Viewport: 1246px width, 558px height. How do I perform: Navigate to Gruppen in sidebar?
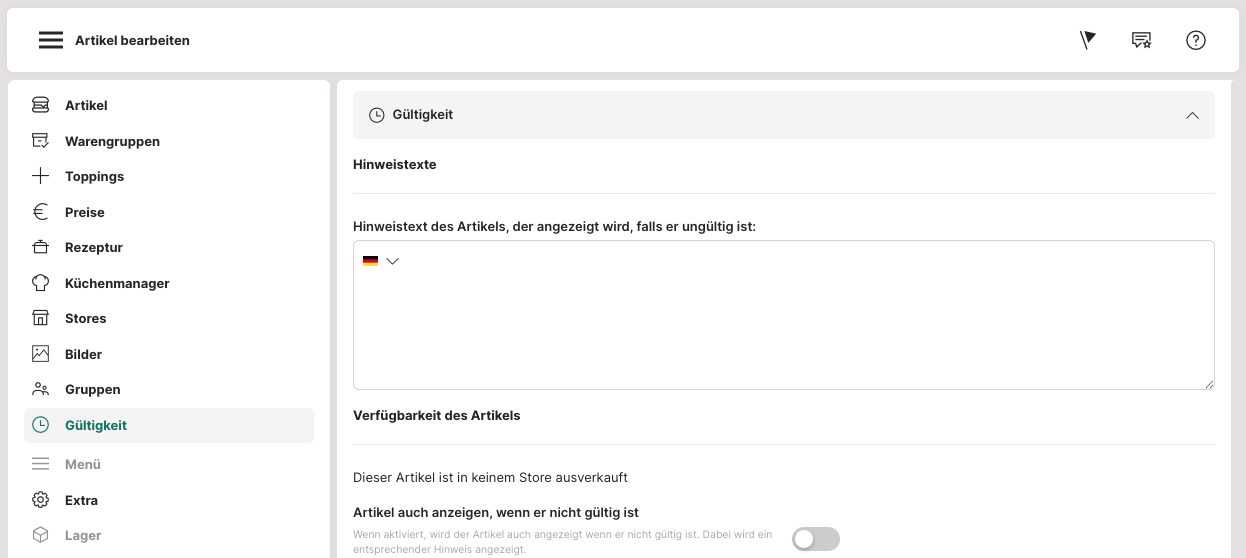pyautogui.click(x=92, y=389)
